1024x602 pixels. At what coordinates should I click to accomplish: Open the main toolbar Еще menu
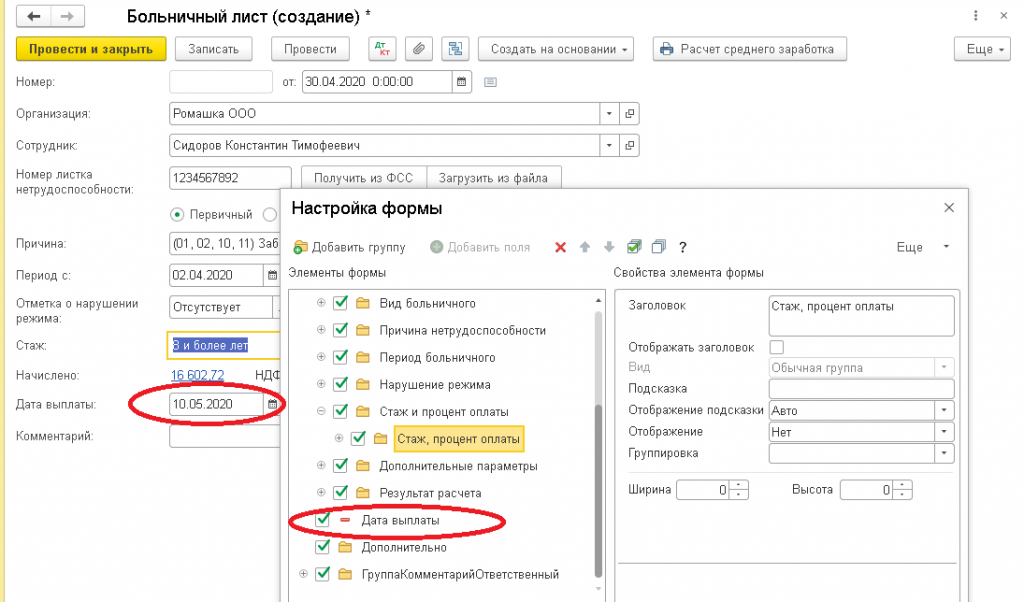point(982,49)
